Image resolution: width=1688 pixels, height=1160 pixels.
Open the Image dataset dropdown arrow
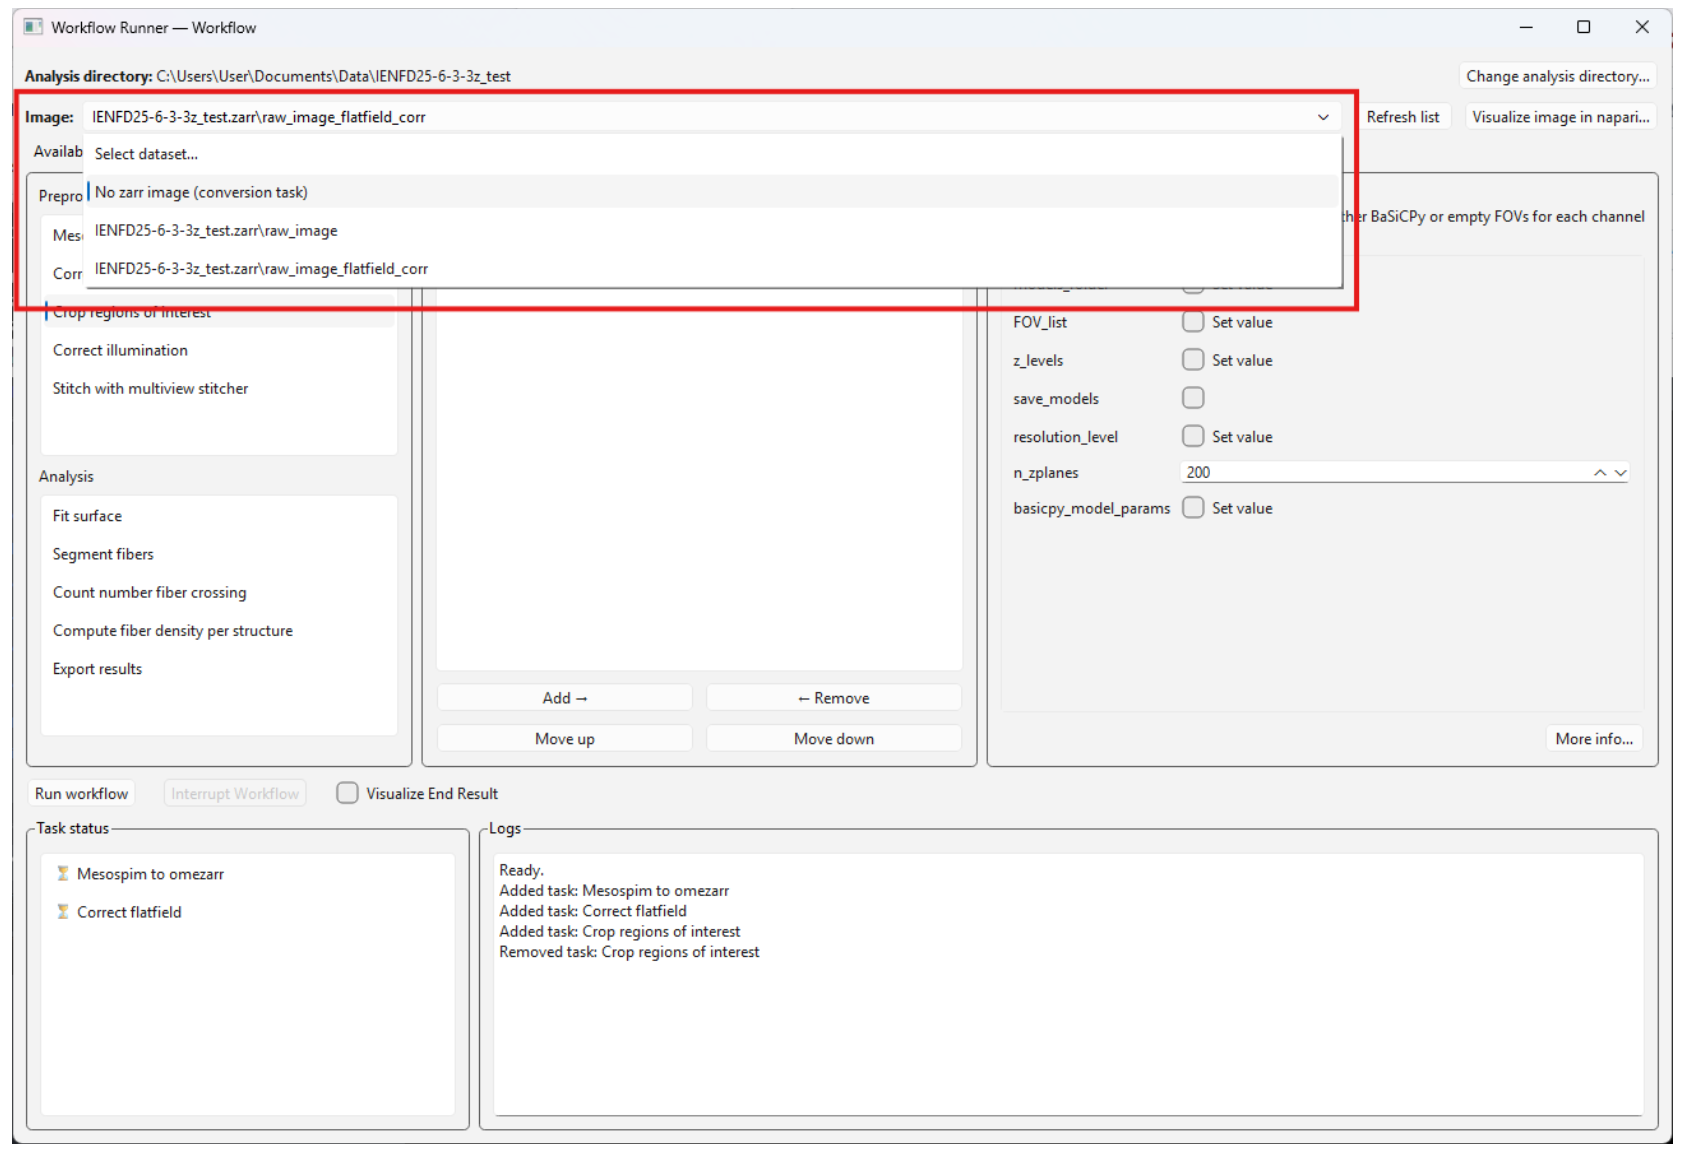click(x=1322, y=117)
